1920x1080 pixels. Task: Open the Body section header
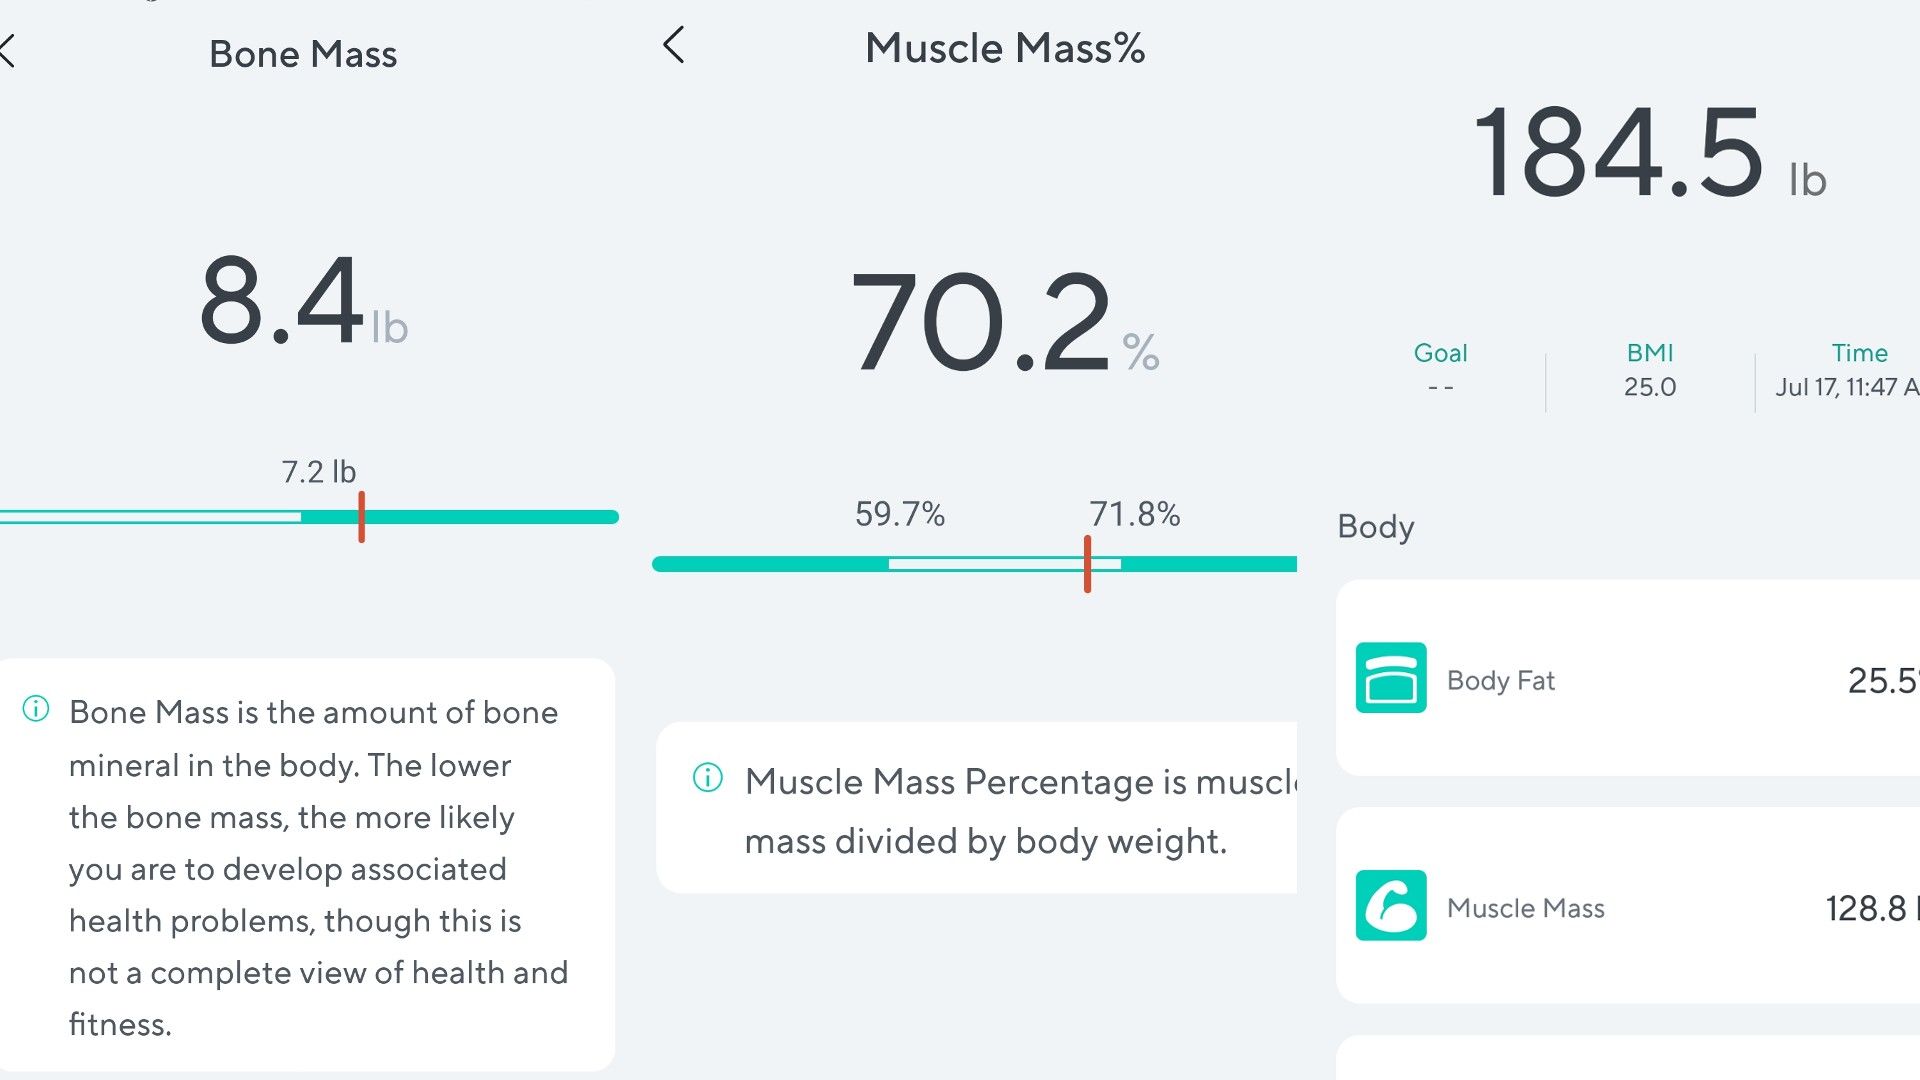point(1376,527)
